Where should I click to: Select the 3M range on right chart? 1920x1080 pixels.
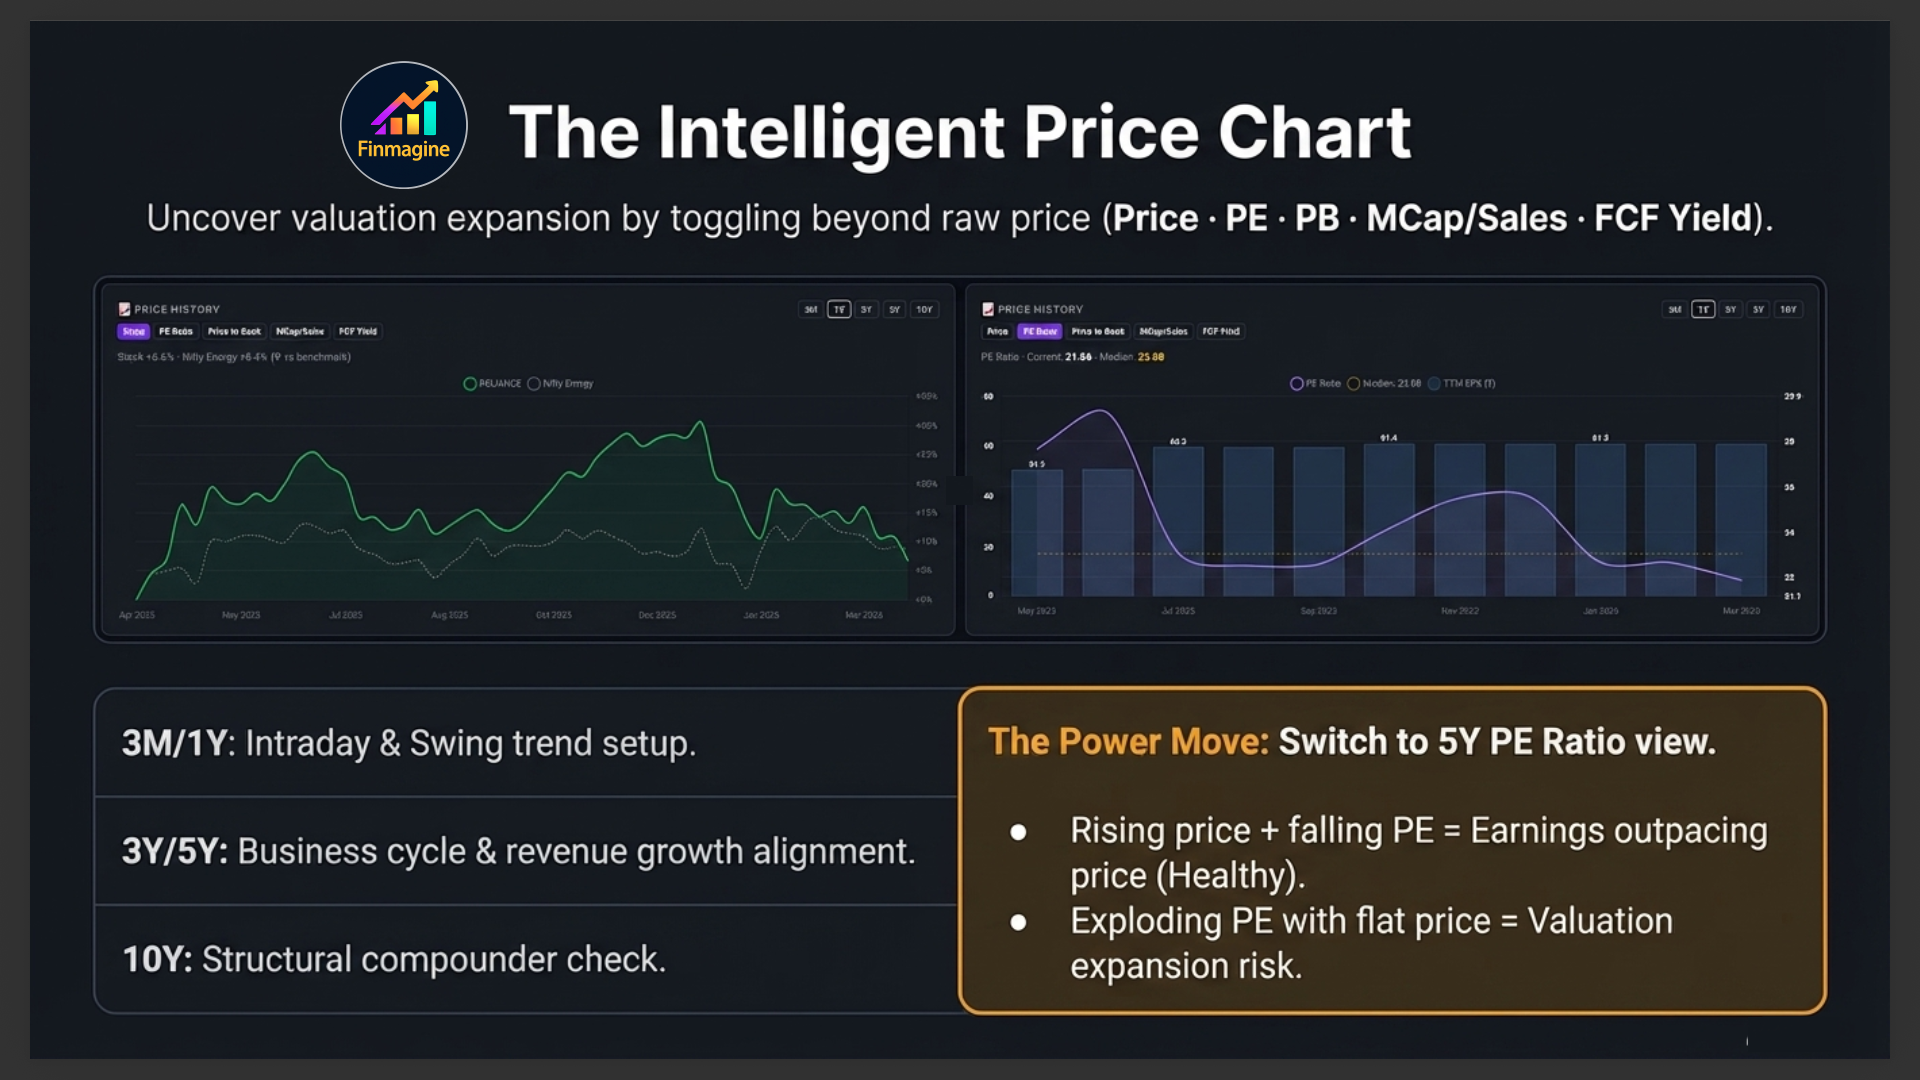click(x=1675, y=309)
